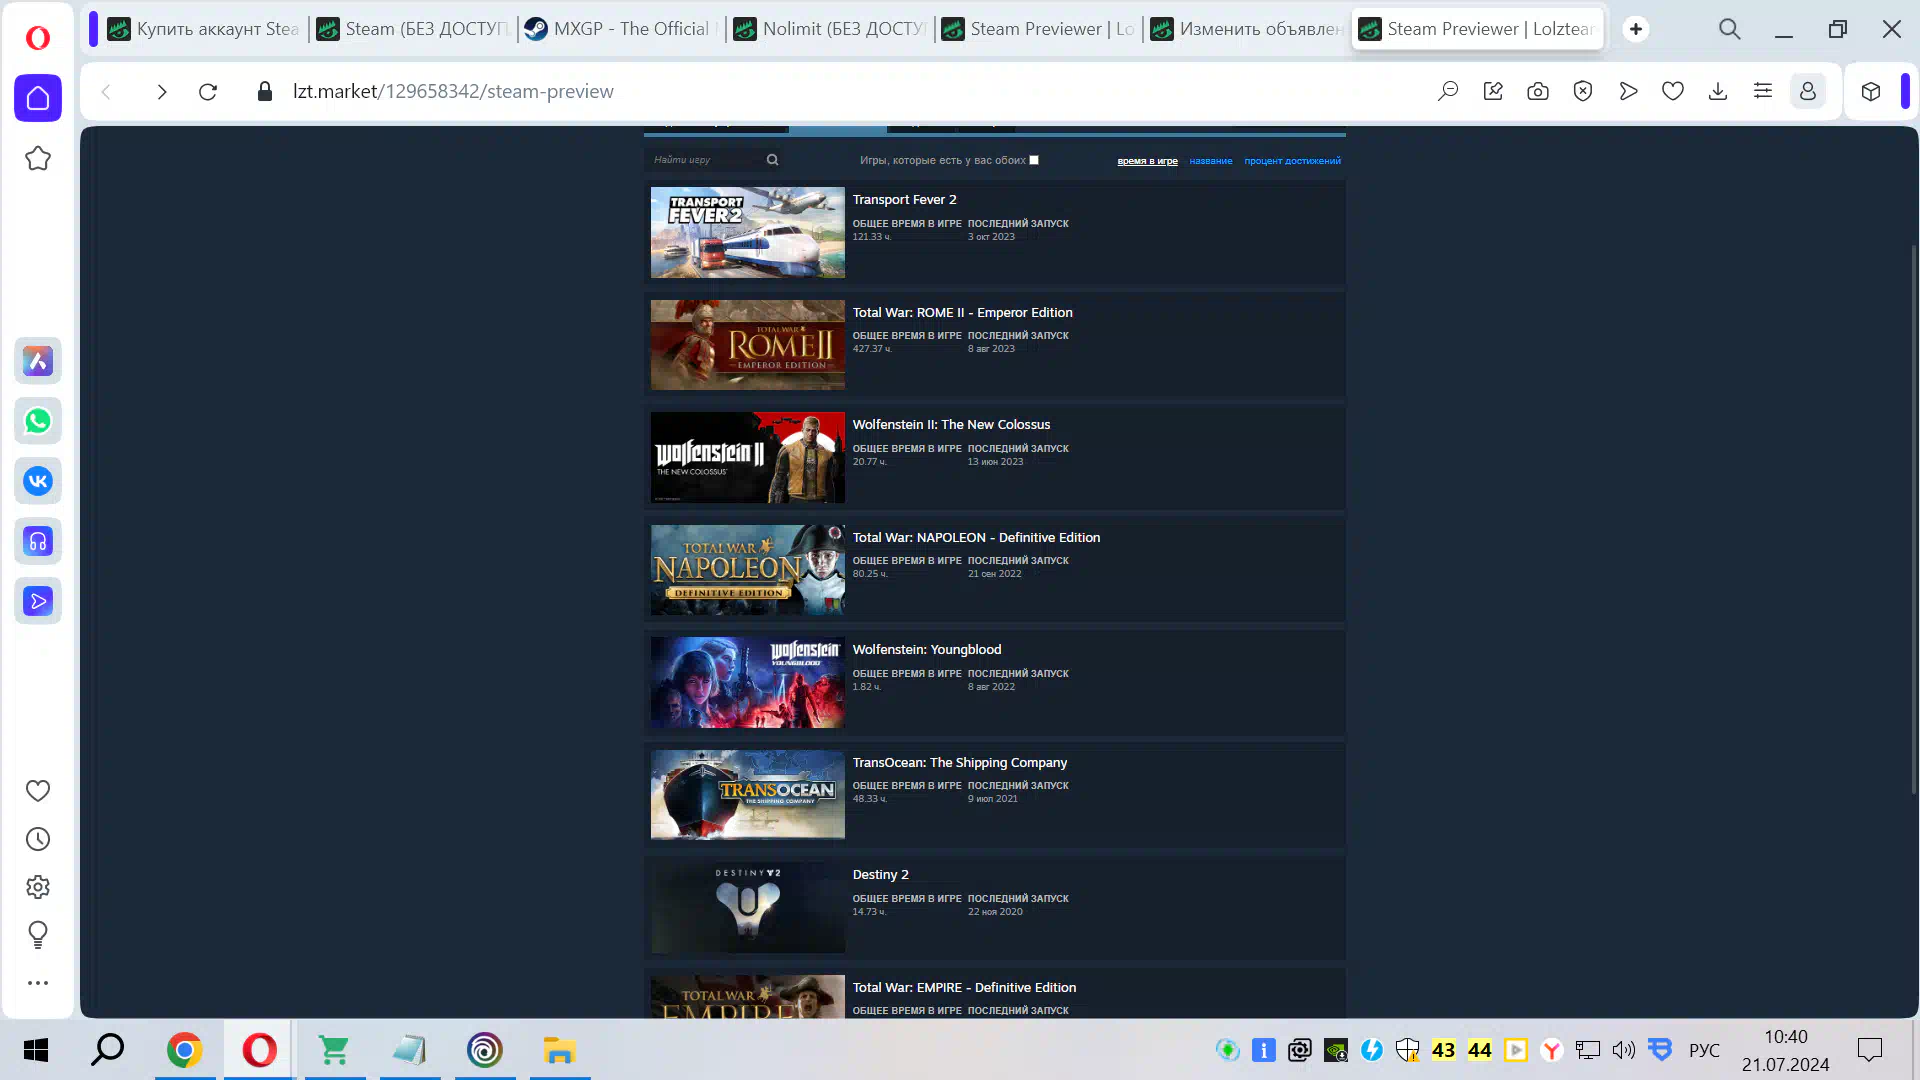Open History clock icon in sidebar

pyautogui.click(x=38, y=839)
